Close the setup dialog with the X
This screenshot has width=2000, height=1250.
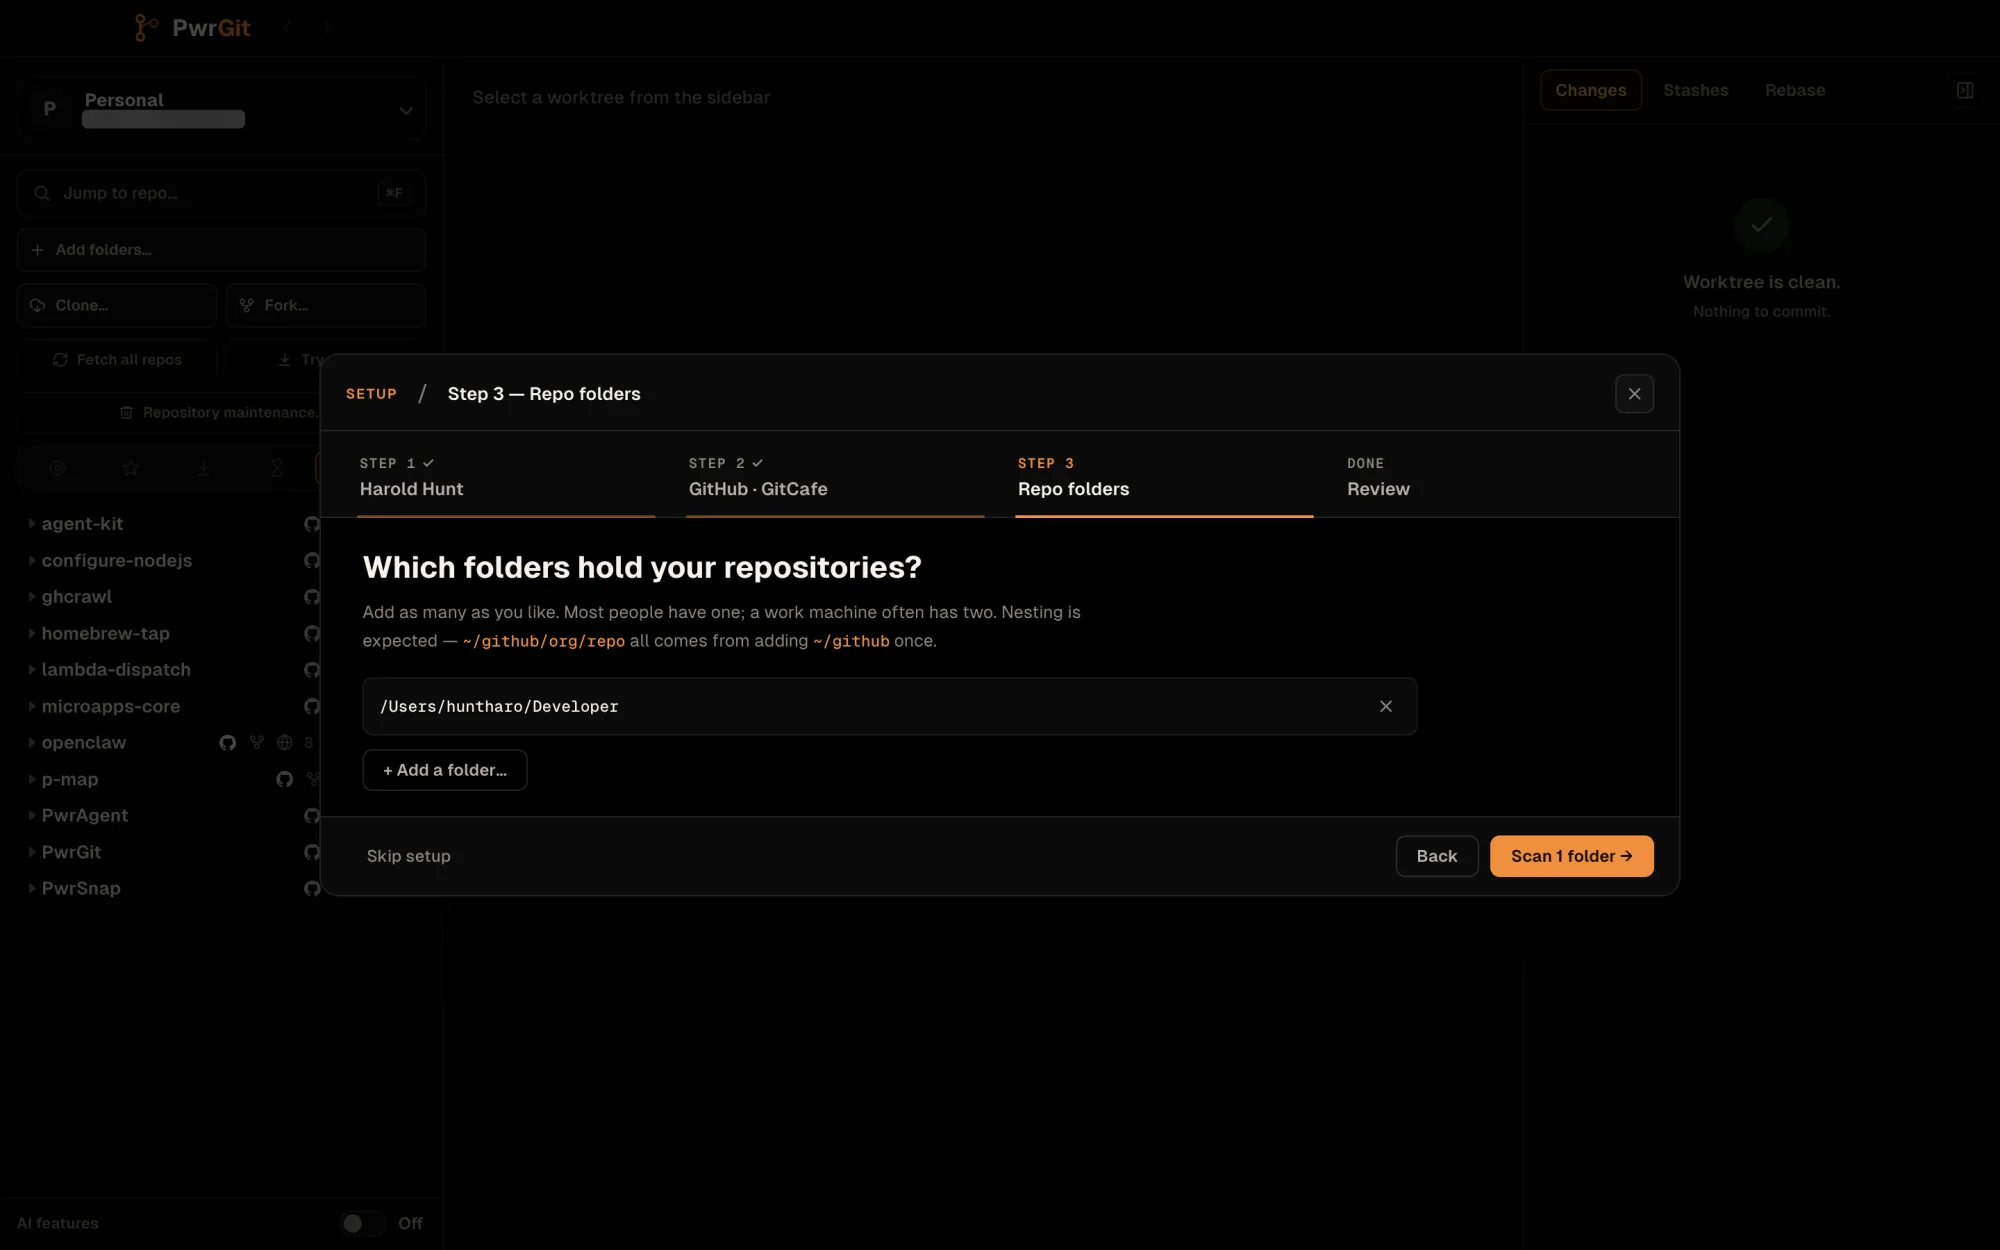click(1634, 394)
